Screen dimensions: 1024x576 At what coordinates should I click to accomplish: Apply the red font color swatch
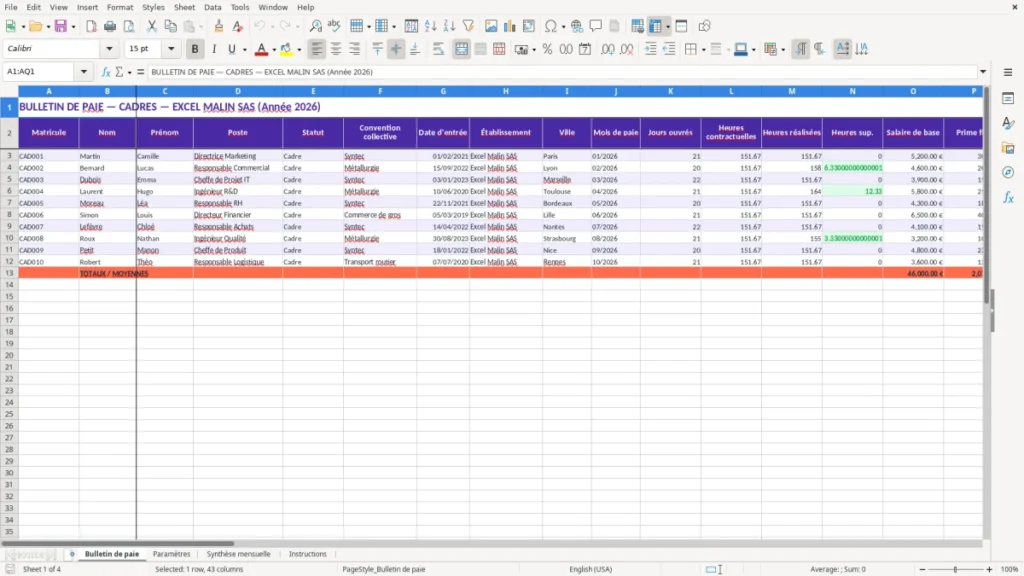[261, 49]
